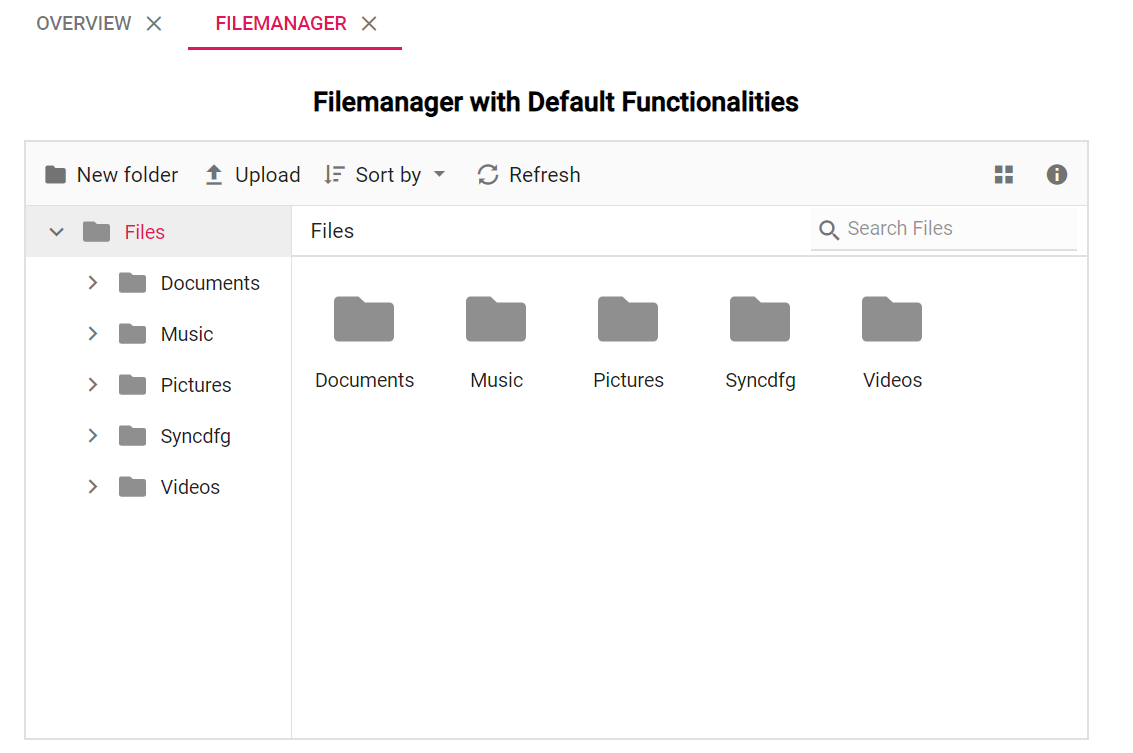Select Documents label in navigation tree
1133x753 pixels.
click(x=210, y=283)
